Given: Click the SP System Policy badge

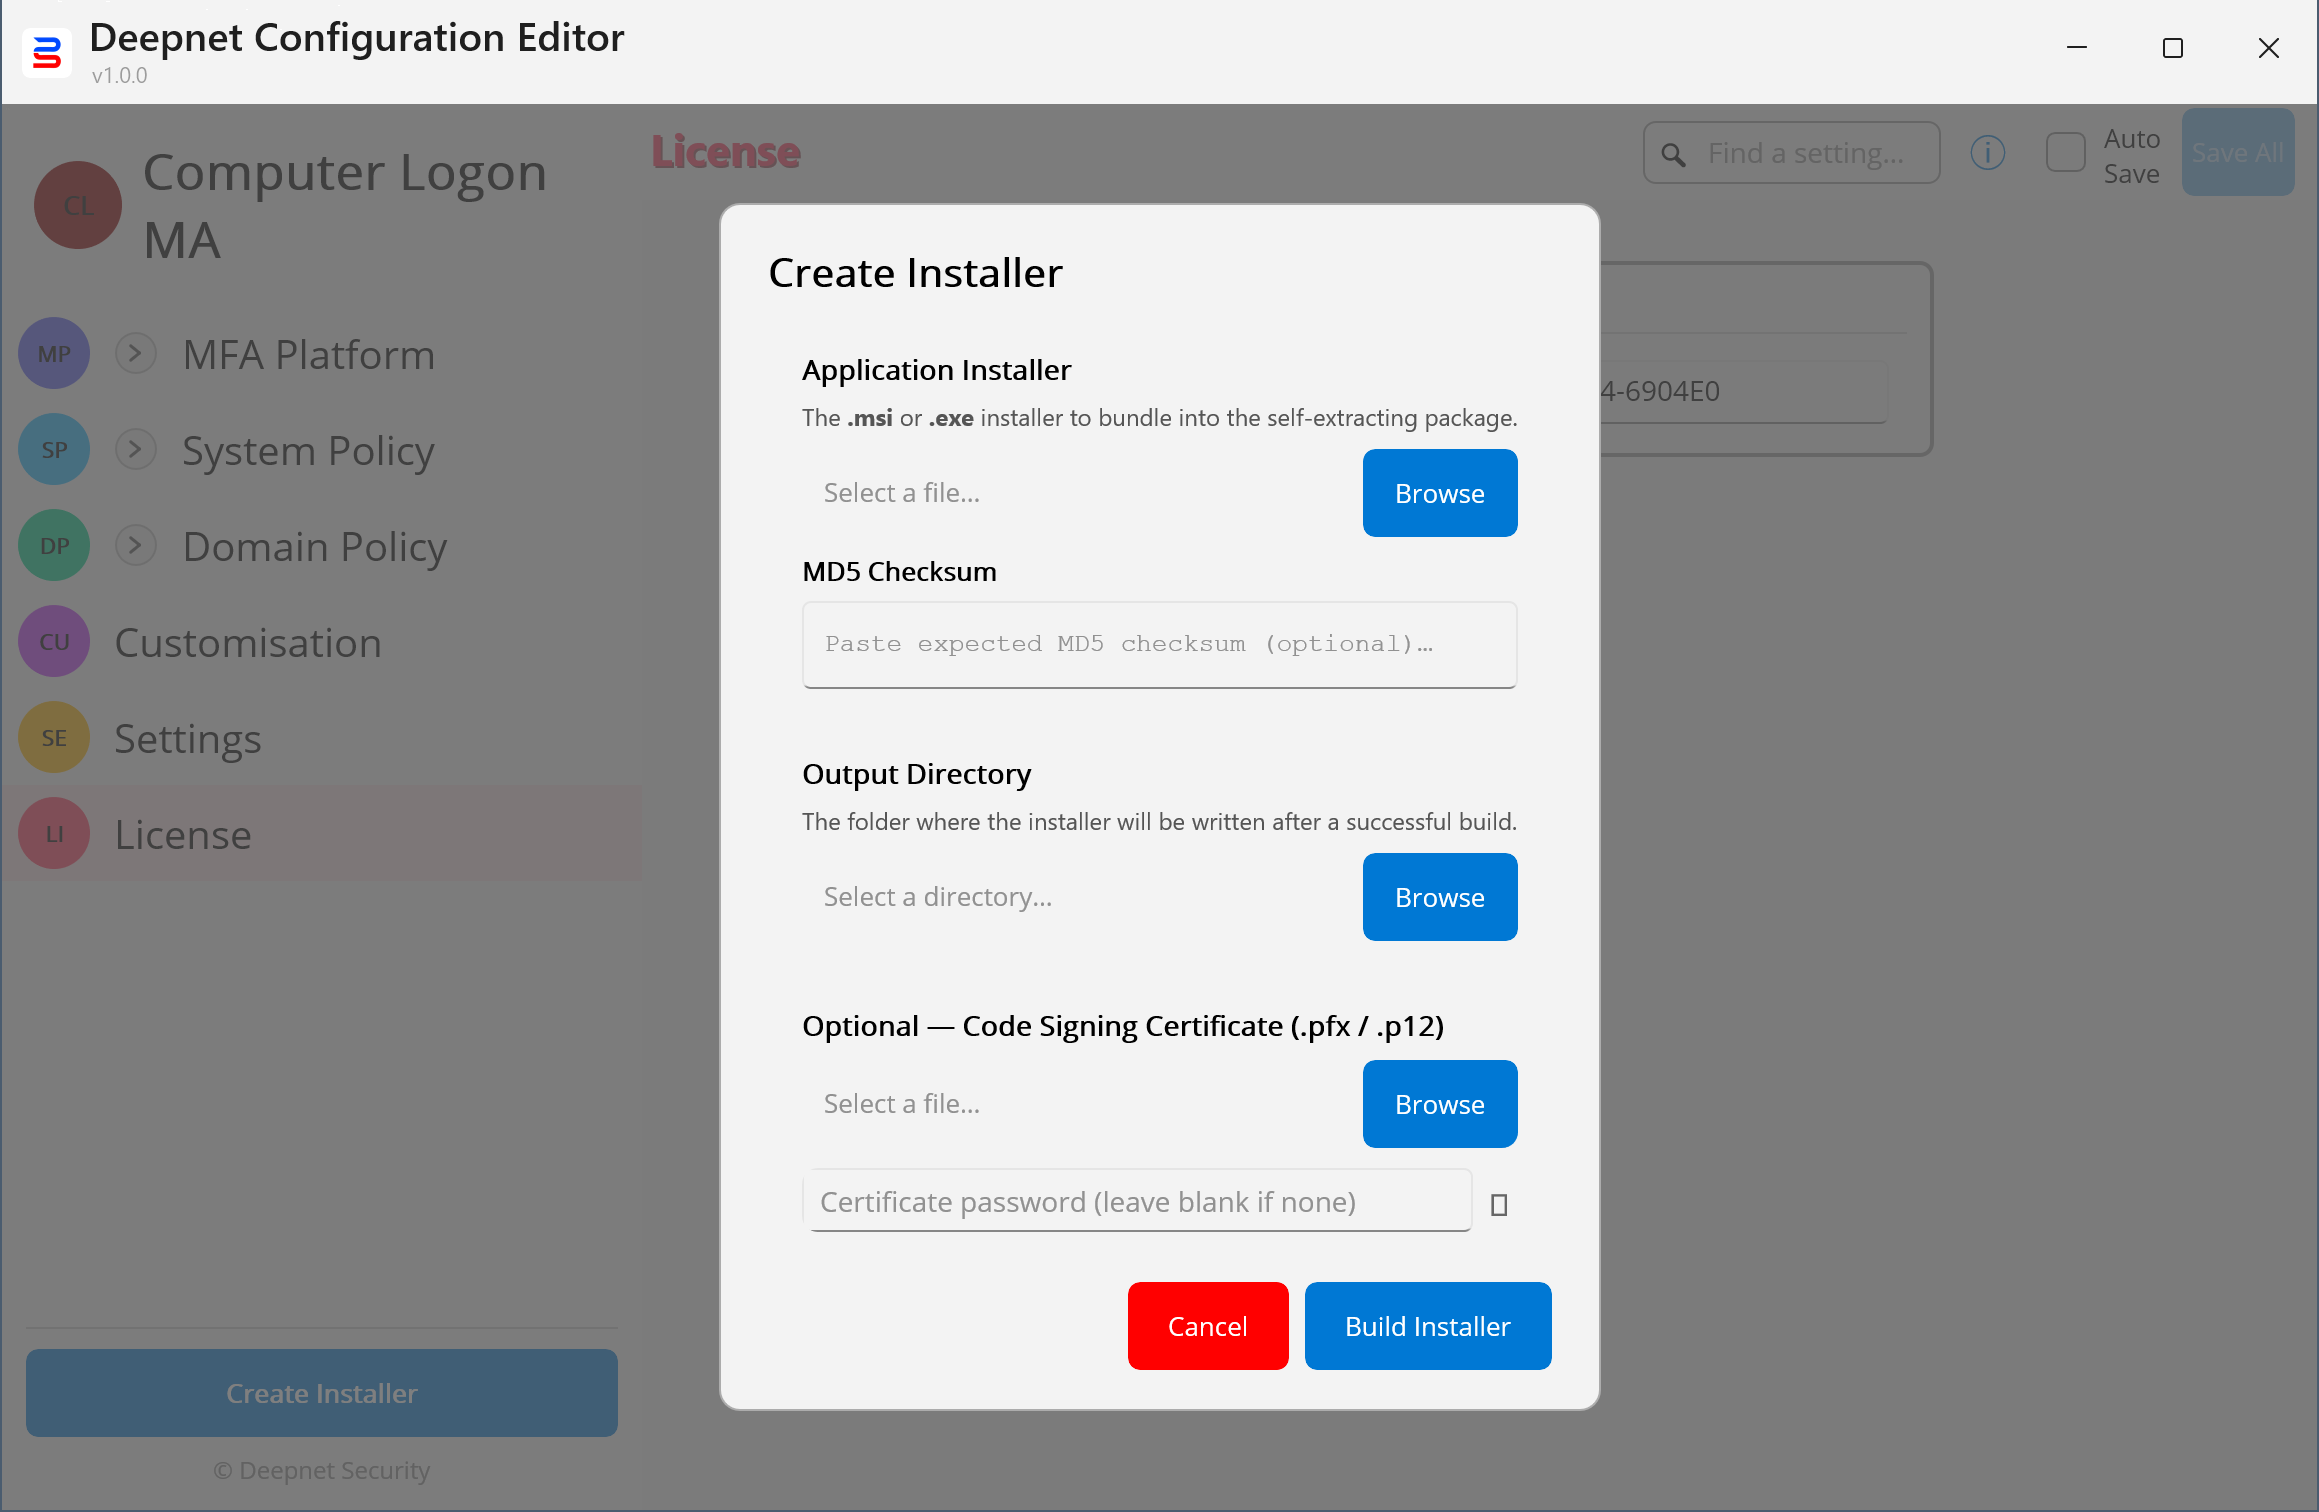Looking at the screenshot, I should click(x=54, y=450).
